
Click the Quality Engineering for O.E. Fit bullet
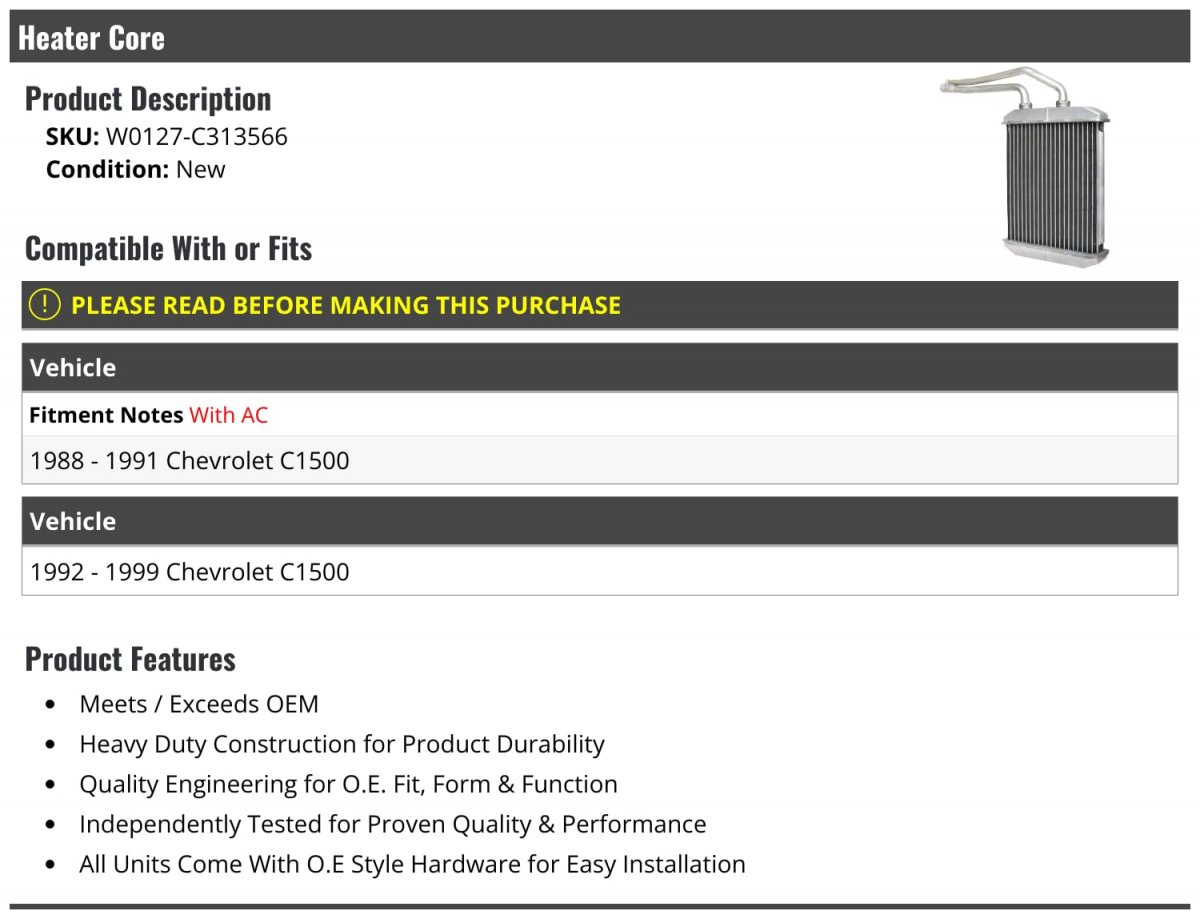[x=349, y=784]
